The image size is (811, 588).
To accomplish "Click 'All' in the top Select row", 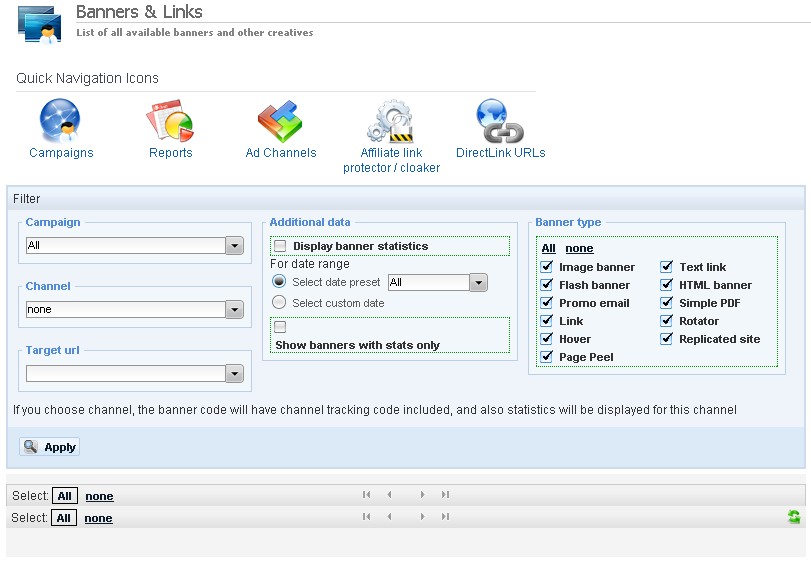I will coord(64,496).
